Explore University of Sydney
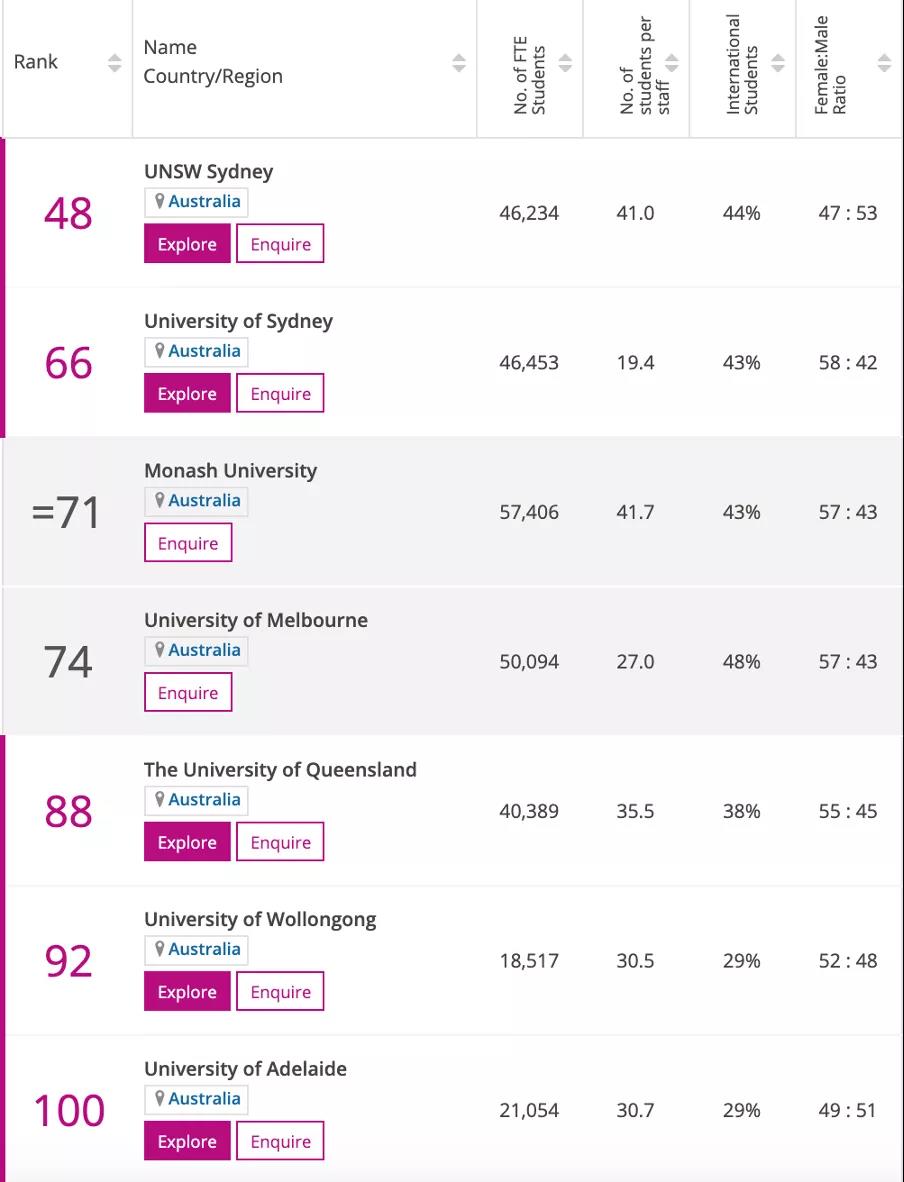The image size is (904, 1182). point(187,394)
